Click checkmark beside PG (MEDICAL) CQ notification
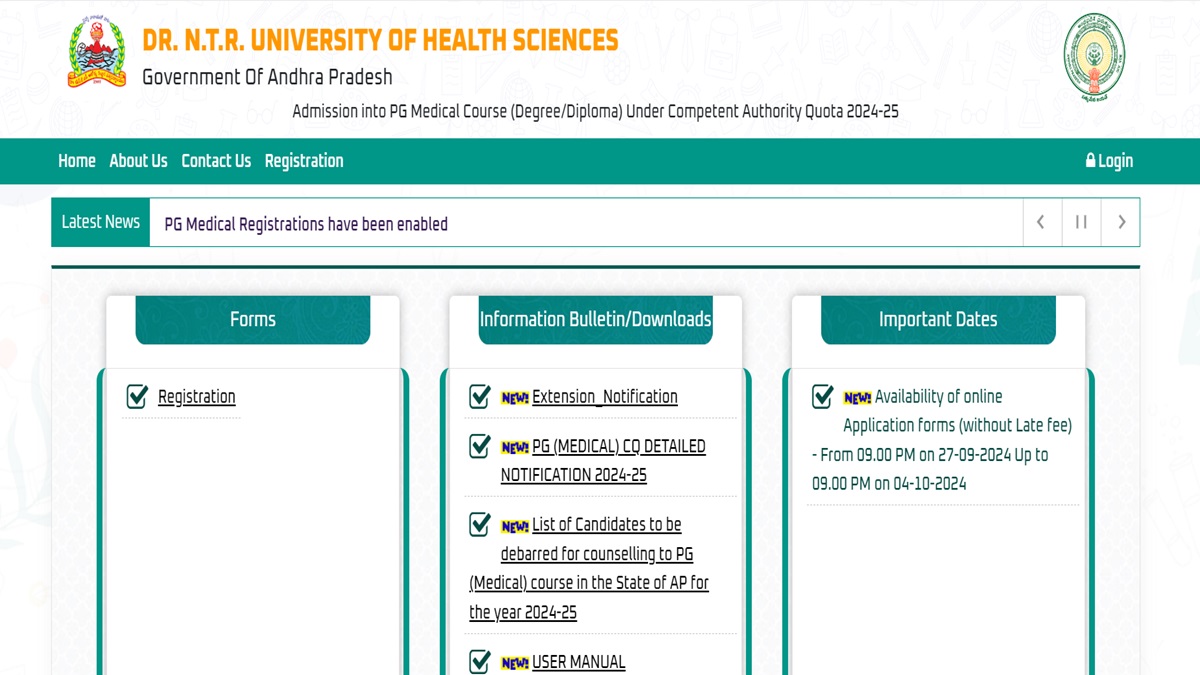The image size is (1200, 675). tap(480, 446)
